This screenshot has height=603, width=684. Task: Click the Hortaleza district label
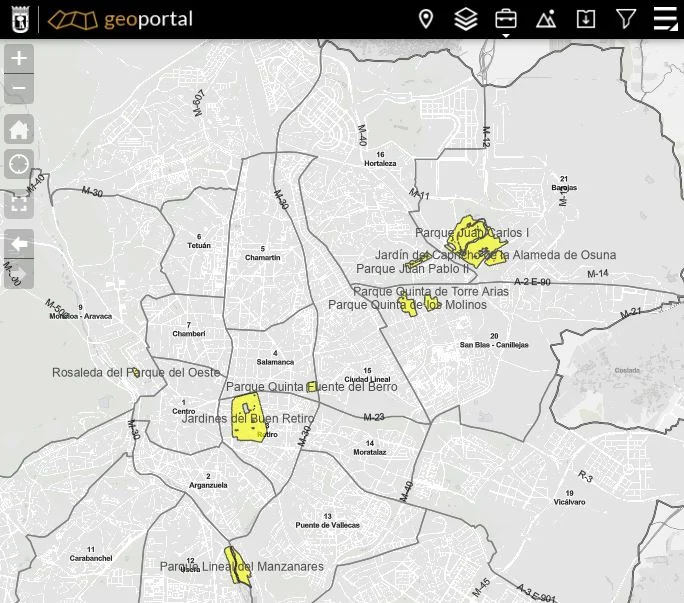tap(380, 159)
